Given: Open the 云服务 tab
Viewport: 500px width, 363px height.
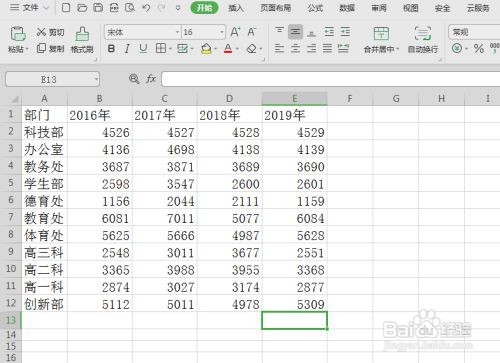Looking at the screenshot, I should 478,8.
